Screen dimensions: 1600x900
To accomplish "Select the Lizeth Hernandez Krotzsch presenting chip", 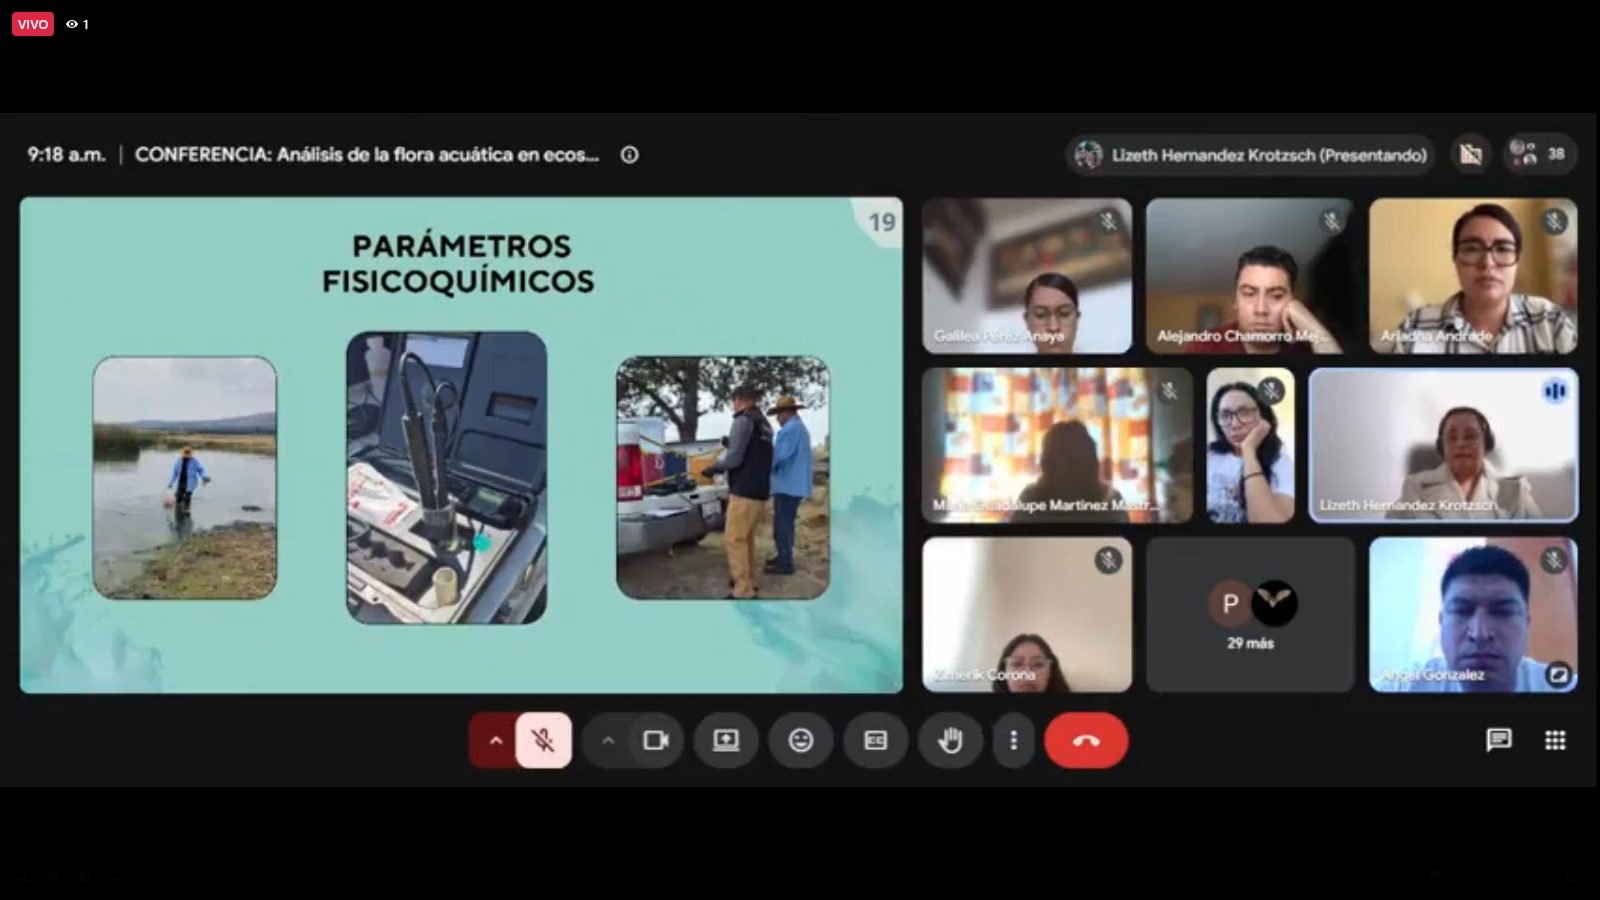I will coord(1251,155).
